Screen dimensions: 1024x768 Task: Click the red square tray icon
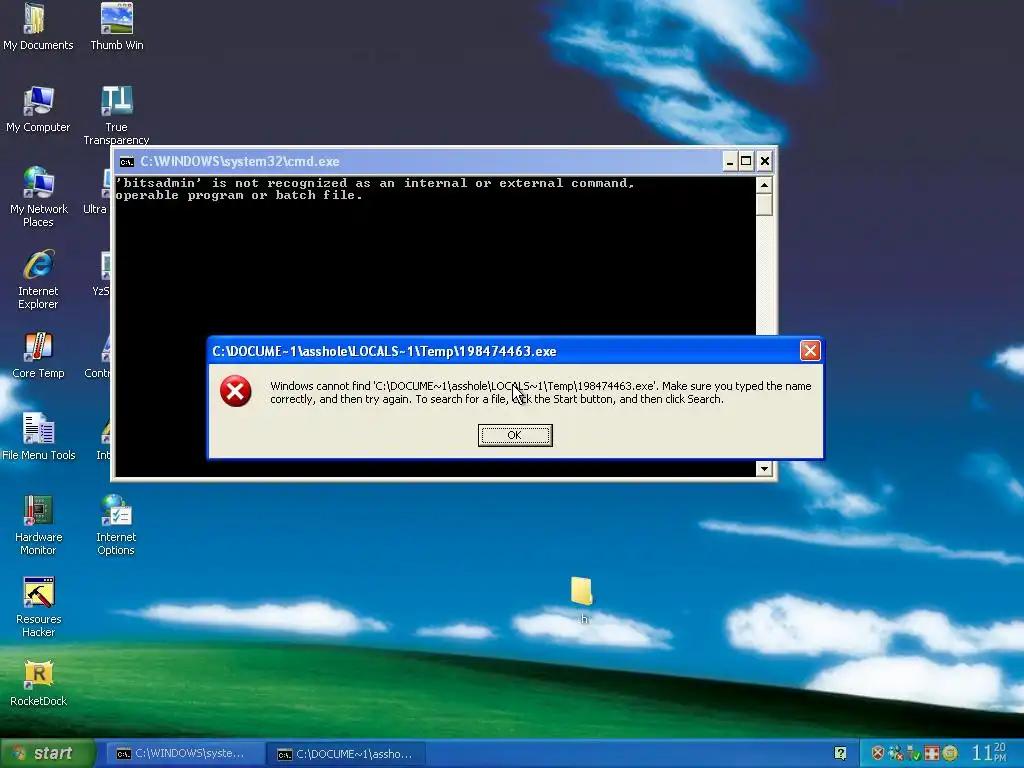[931, 754]
